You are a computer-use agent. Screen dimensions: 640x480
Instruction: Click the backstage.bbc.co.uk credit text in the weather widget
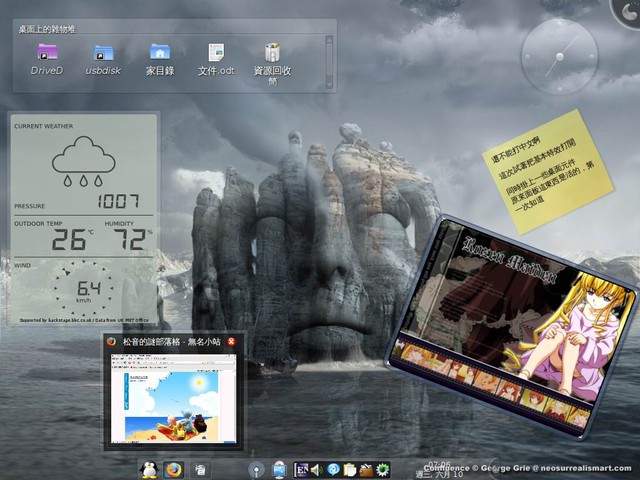pos(84,320)
